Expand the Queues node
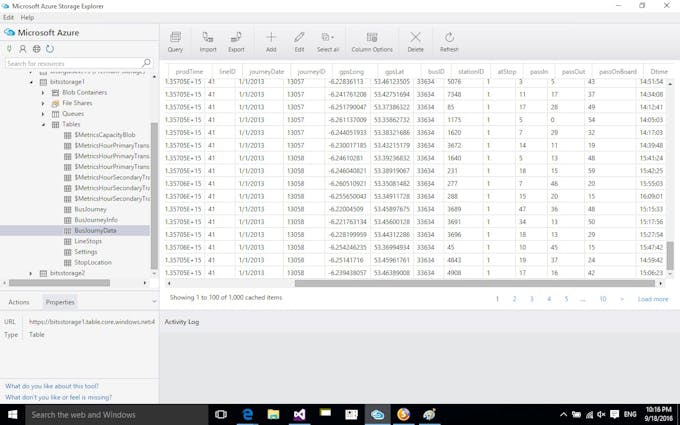Image resolution: width=680 pixels, height=425 pixels. click(x=43, y=114)
